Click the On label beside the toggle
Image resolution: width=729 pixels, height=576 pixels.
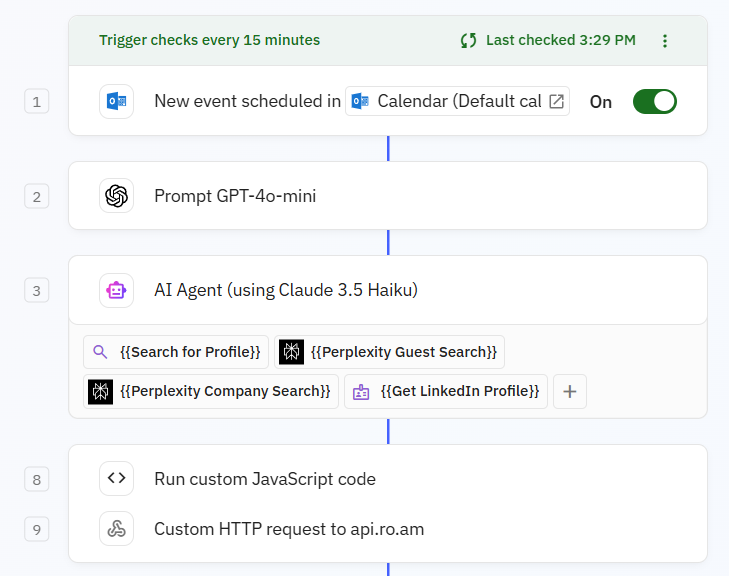(x=601, y=102)
